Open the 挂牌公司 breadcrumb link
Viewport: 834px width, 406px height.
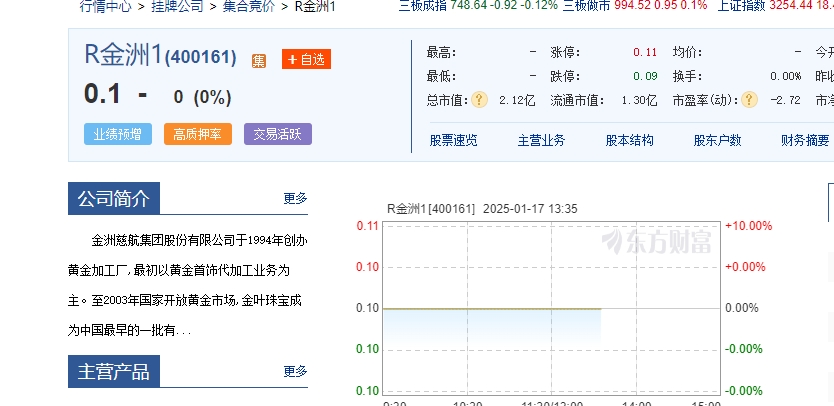click(177, 6)
